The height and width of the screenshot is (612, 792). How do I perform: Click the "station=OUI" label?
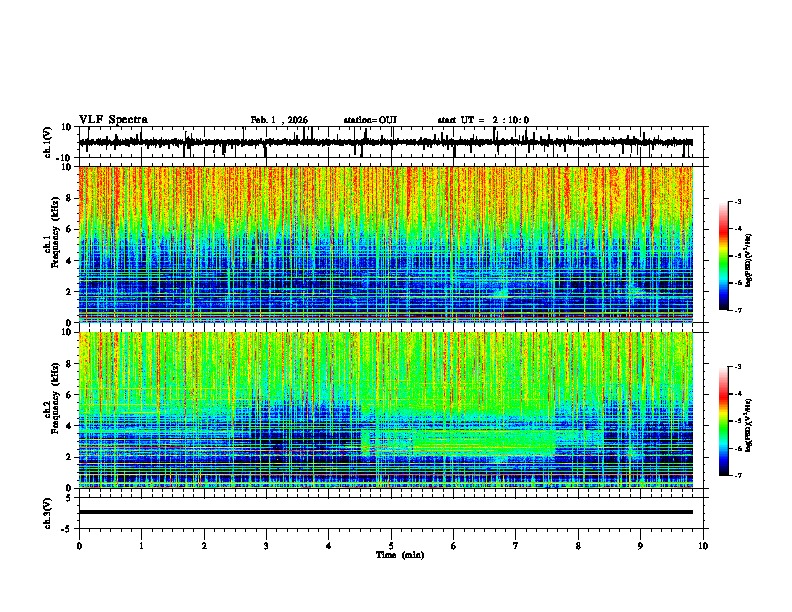(x=370, y=120)
